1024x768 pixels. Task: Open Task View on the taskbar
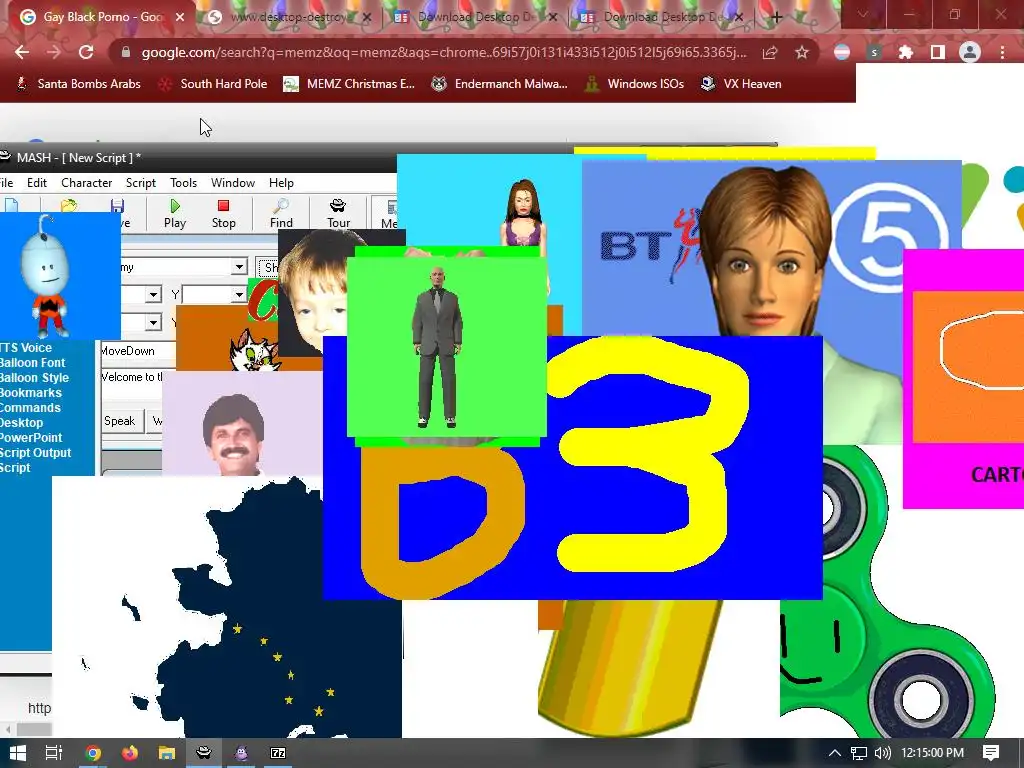(x=54, y=753)
